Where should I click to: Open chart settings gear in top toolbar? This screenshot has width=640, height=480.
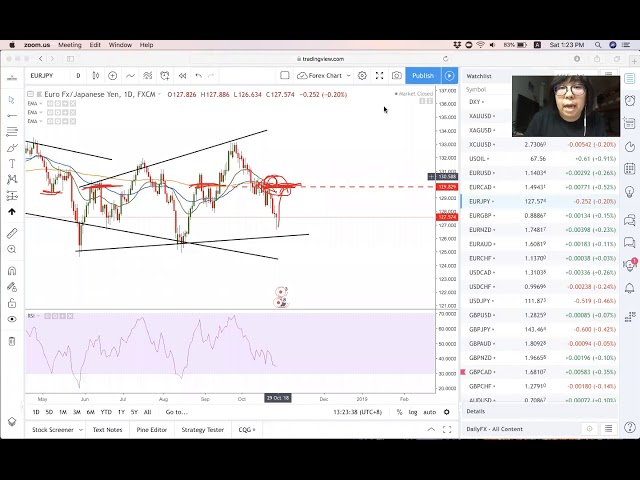coord(362,76)
